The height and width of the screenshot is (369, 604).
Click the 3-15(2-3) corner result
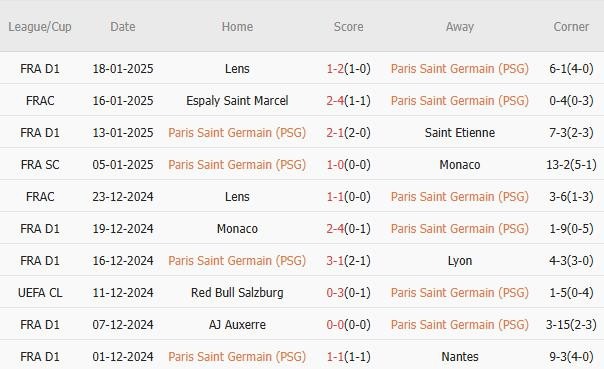571,324
